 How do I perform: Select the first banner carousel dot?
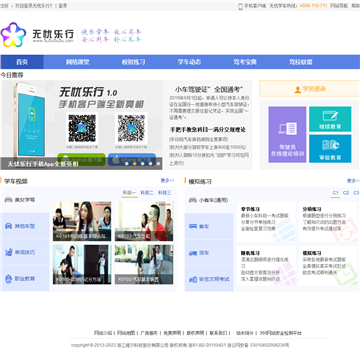coord(126,164)
